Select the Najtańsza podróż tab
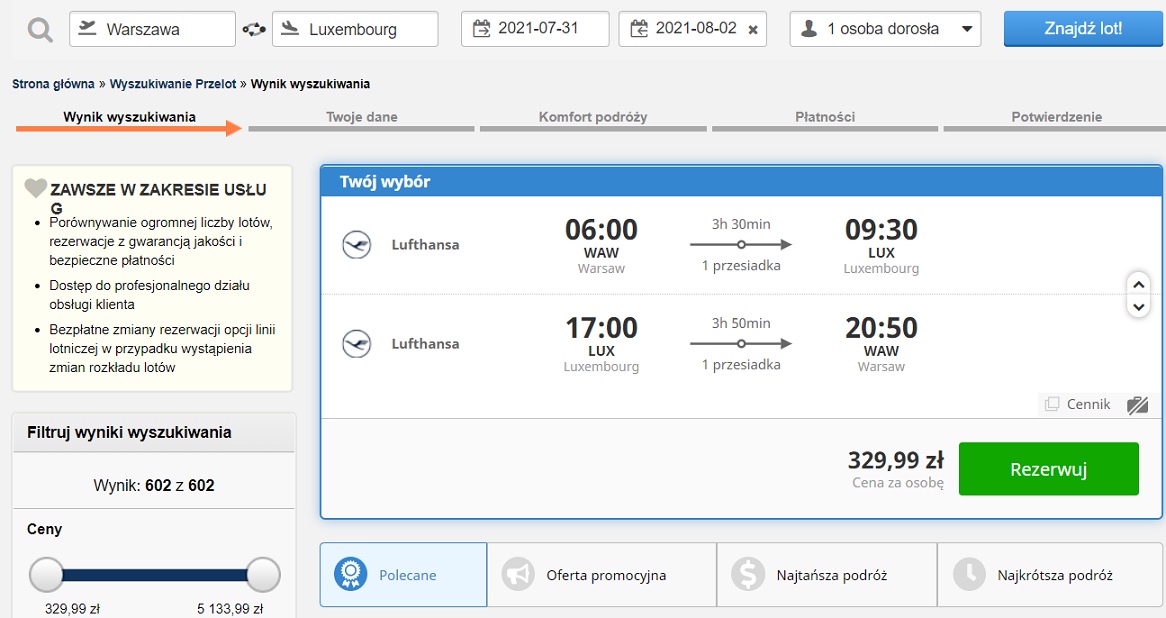The height and width of the screenshot is (618, 1166). pos(827,575)
